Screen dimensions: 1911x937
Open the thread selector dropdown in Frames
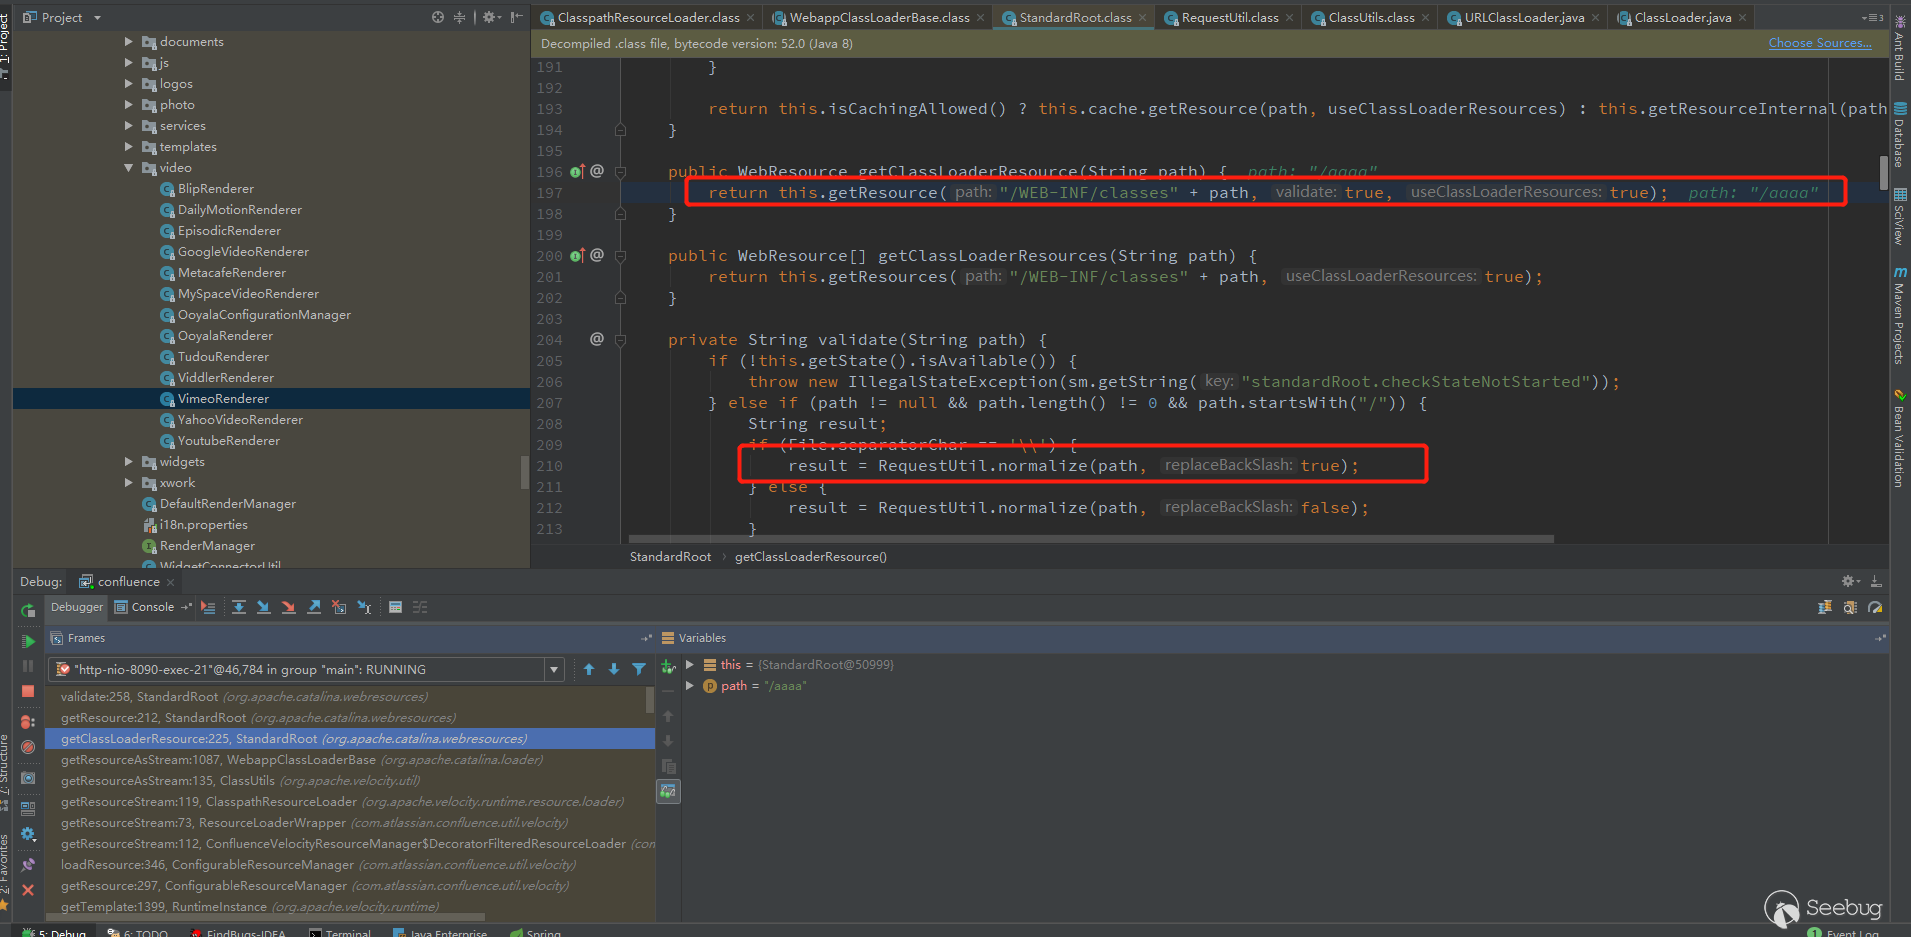point(554,669)
